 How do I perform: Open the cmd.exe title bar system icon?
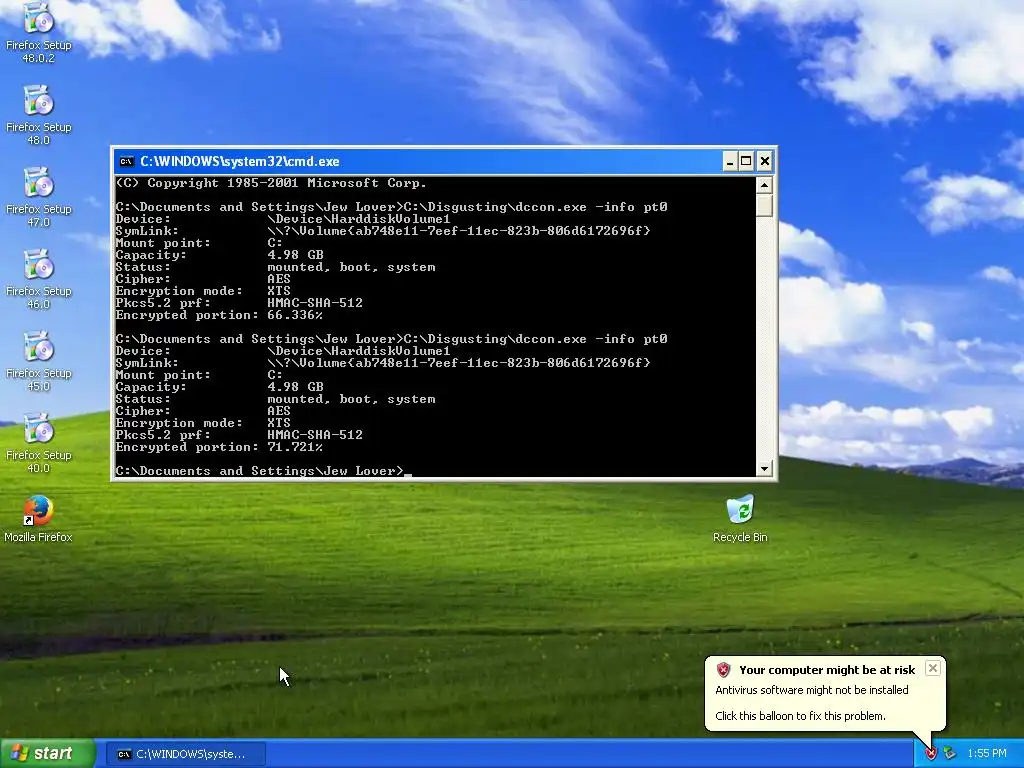click(127, 161)
